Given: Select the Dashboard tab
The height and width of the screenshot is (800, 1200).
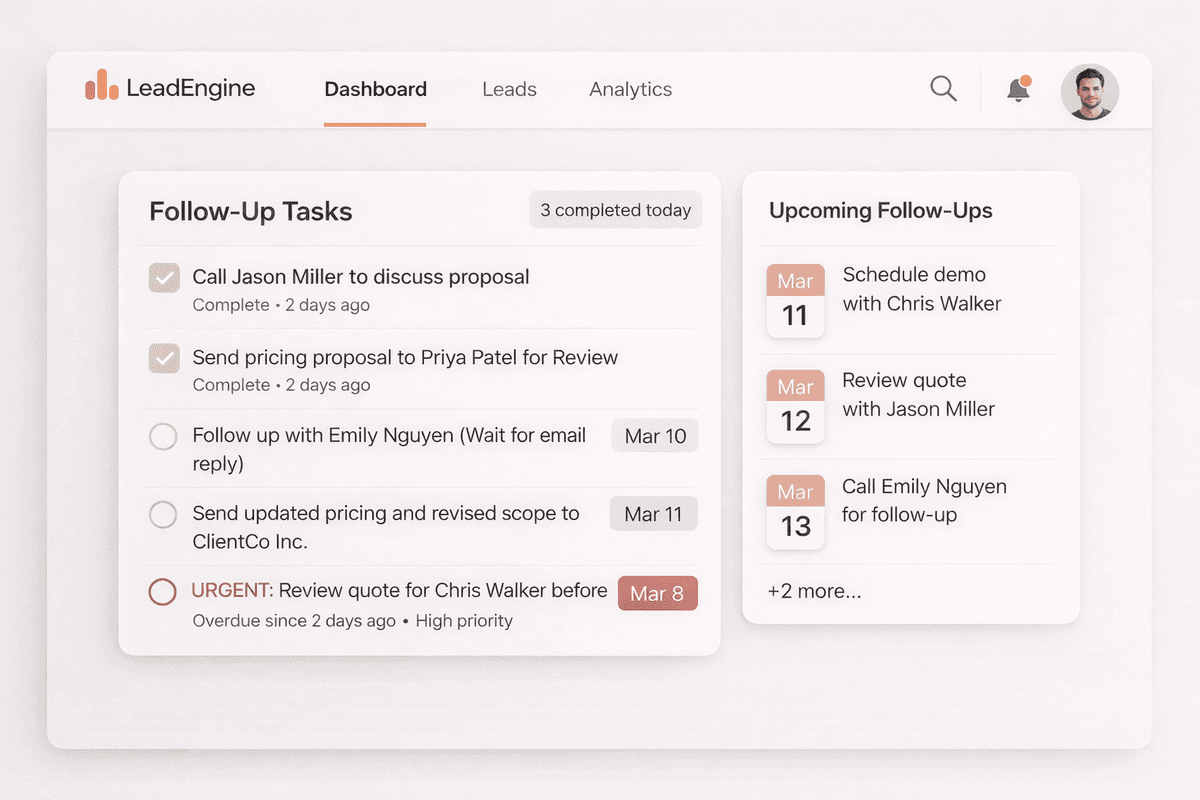Looking at the screenshot, I should pos(375,89).
